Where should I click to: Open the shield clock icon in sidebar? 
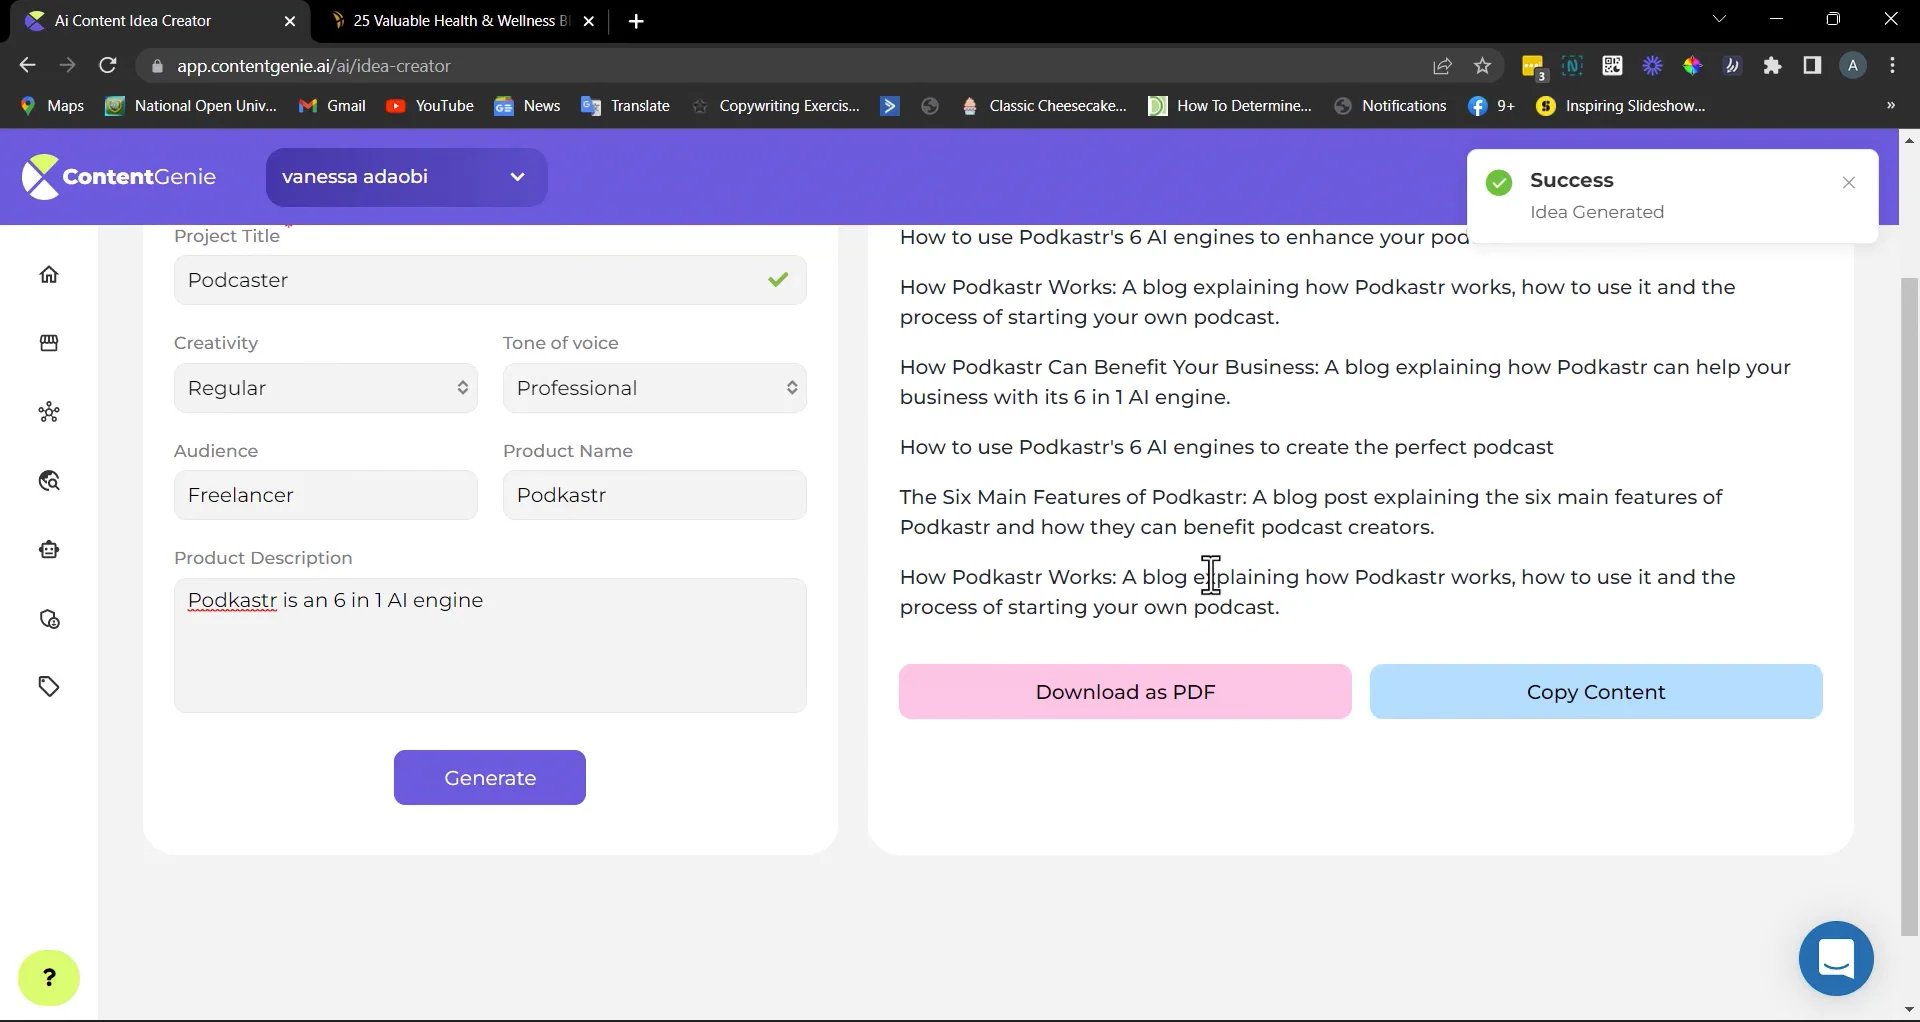(x=49, y=619)
